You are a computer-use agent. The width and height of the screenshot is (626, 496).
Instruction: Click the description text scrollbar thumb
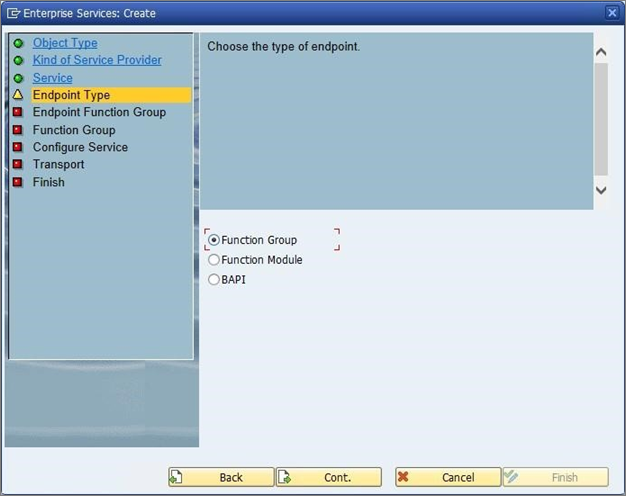pos(601,119)
